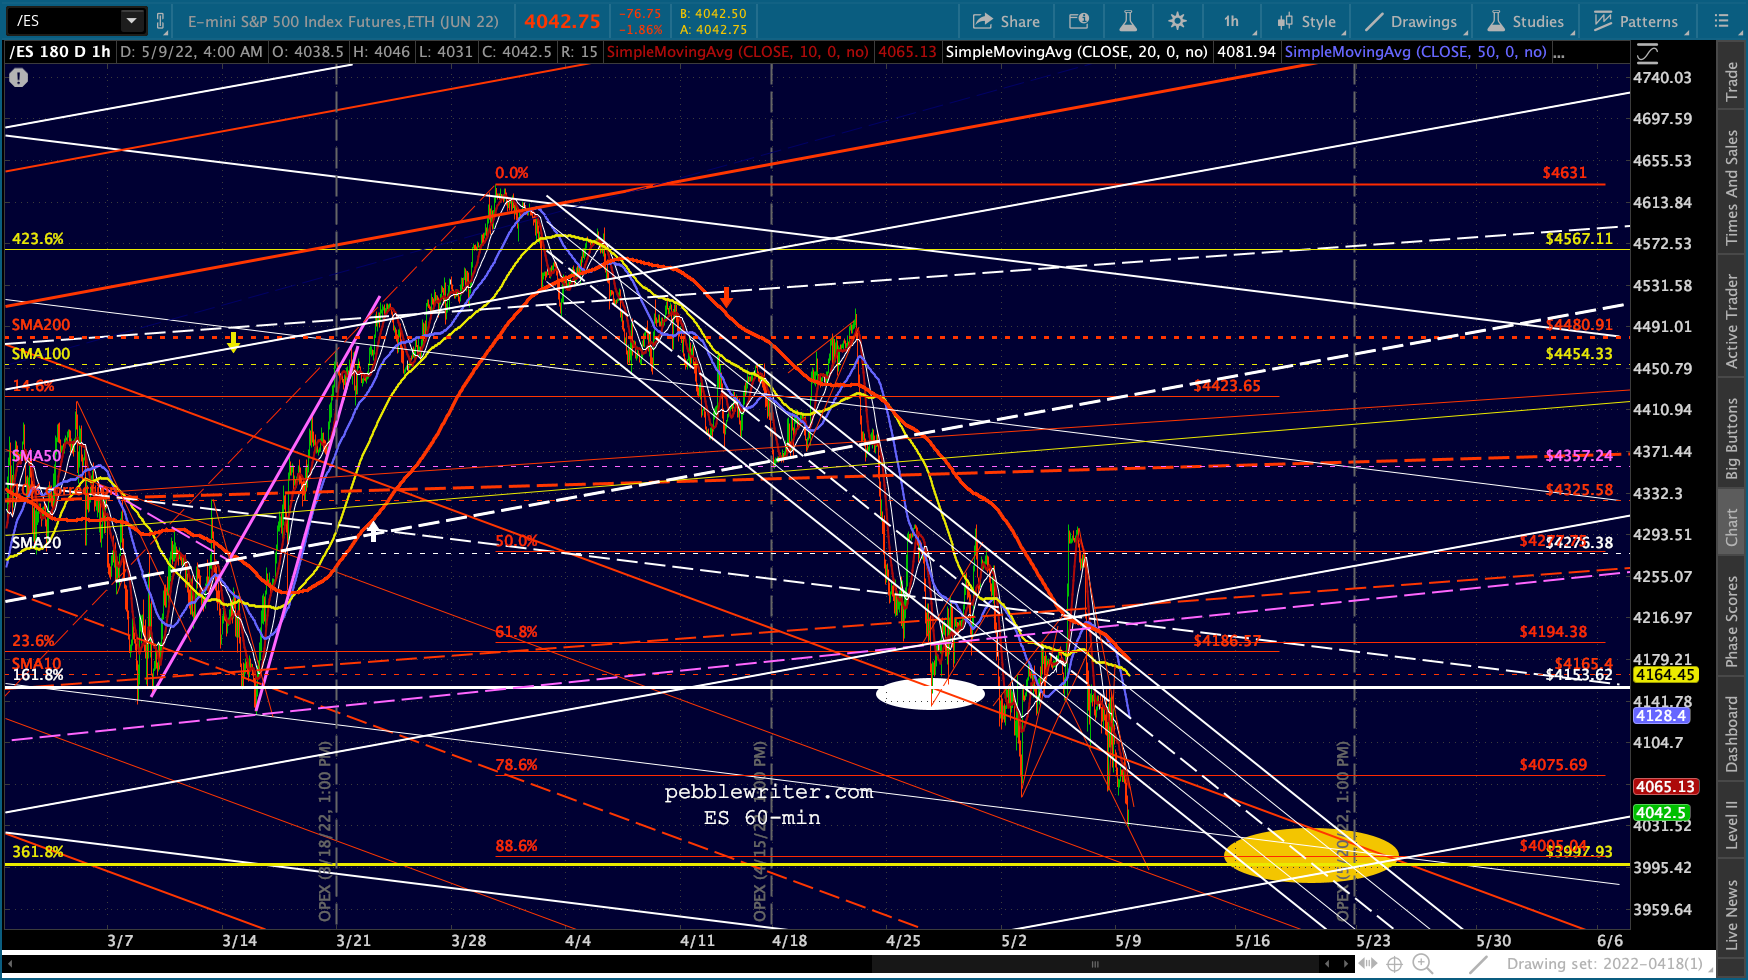Image resolution: width=1748 pixels, height=980 pixels.
Task: Click the yellow down arrow drawing marker
Action: [233, 342]
